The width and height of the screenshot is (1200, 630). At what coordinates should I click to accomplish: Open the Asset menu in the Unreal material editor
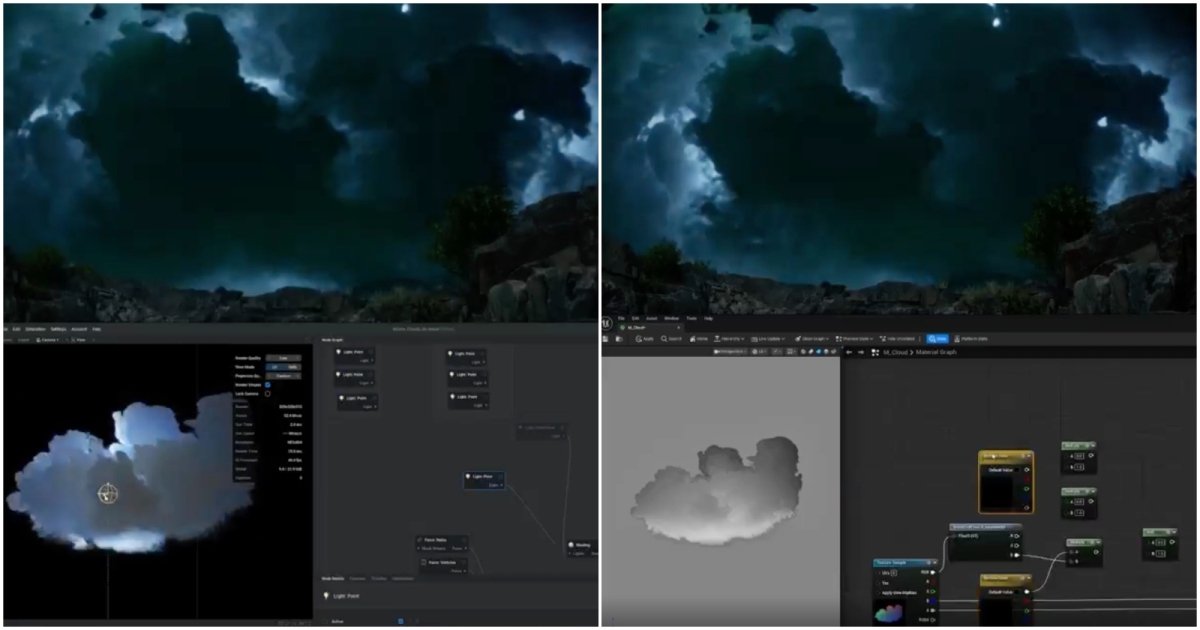coord(651,318)
